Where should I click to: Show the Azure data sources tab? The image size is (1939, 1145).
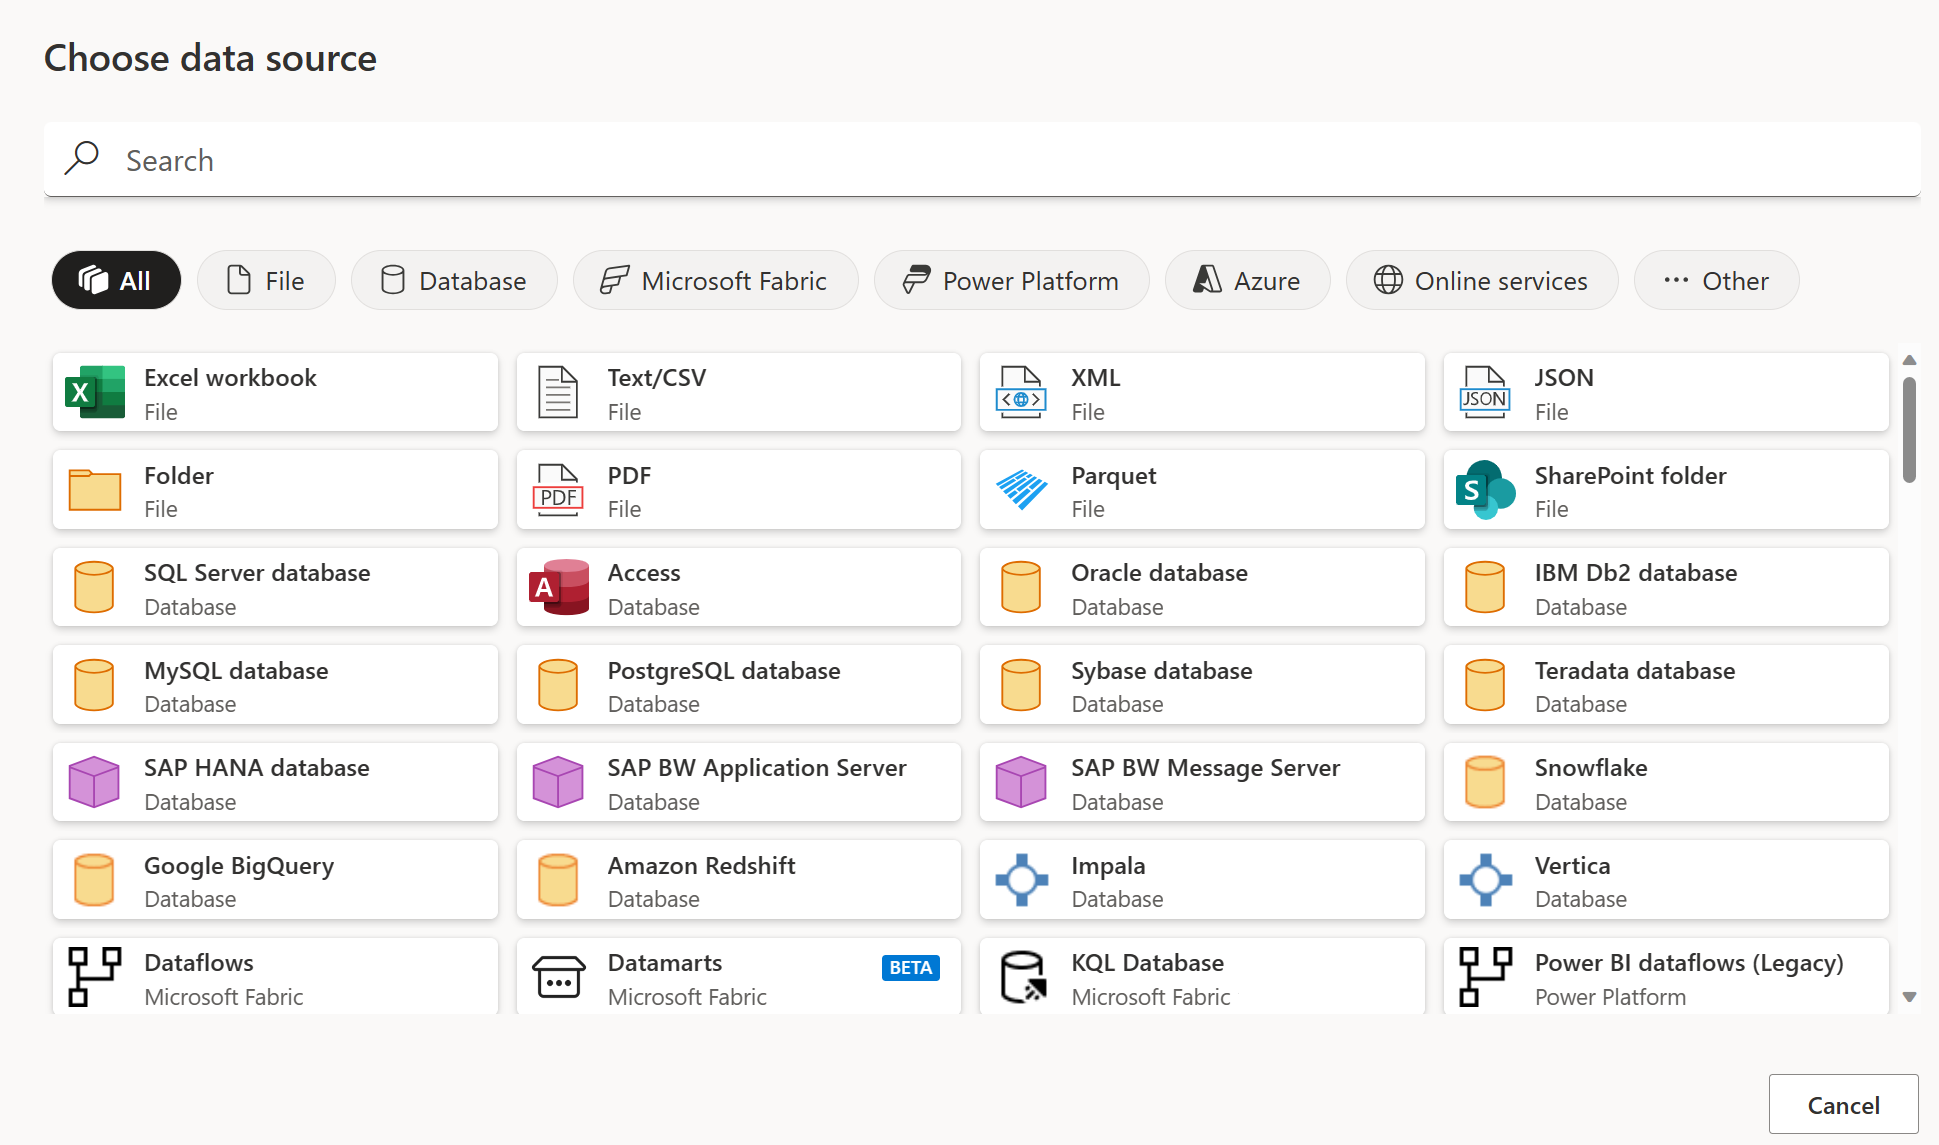coord(1247,281)
